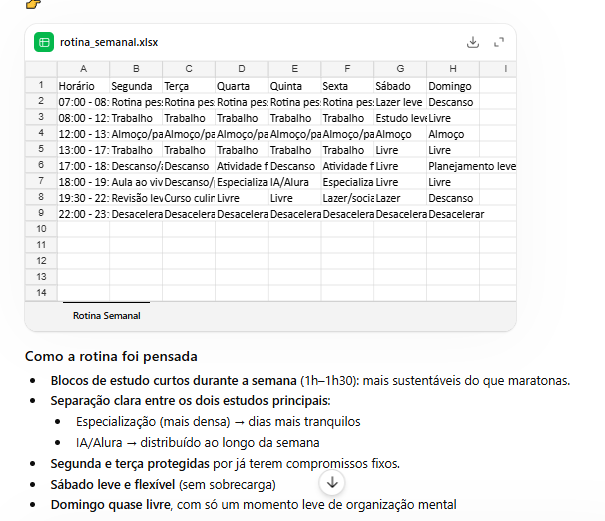Screen dimensions: 605x521
Task: Select the Planejamento leve cell
Action: [x=453, y=166]
